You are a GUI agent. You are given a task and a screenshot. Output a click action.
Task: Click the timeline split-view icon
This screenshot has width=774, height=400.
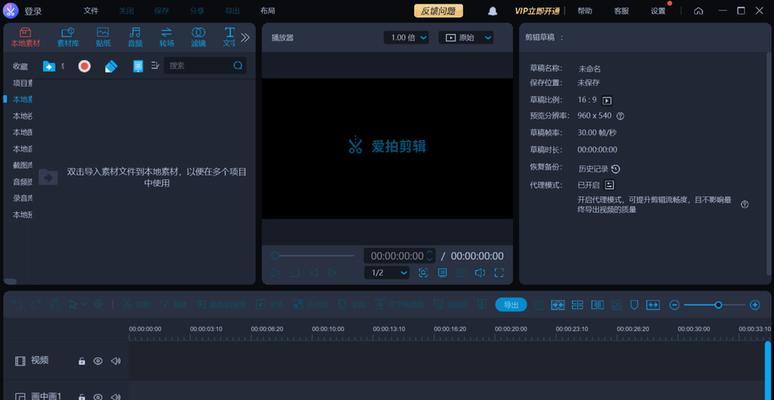coord(577,305)
